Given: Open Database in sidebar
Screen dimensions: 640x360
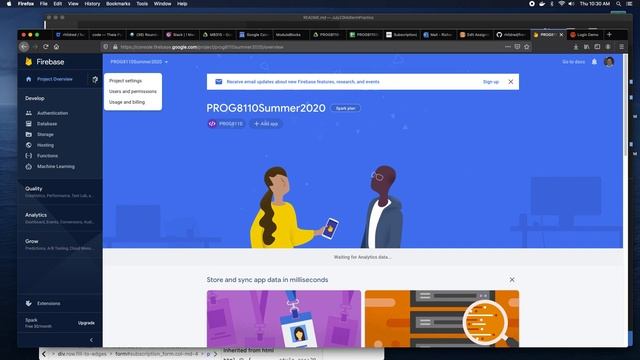Looking at the screenshot, I should (x=47, y=124).
